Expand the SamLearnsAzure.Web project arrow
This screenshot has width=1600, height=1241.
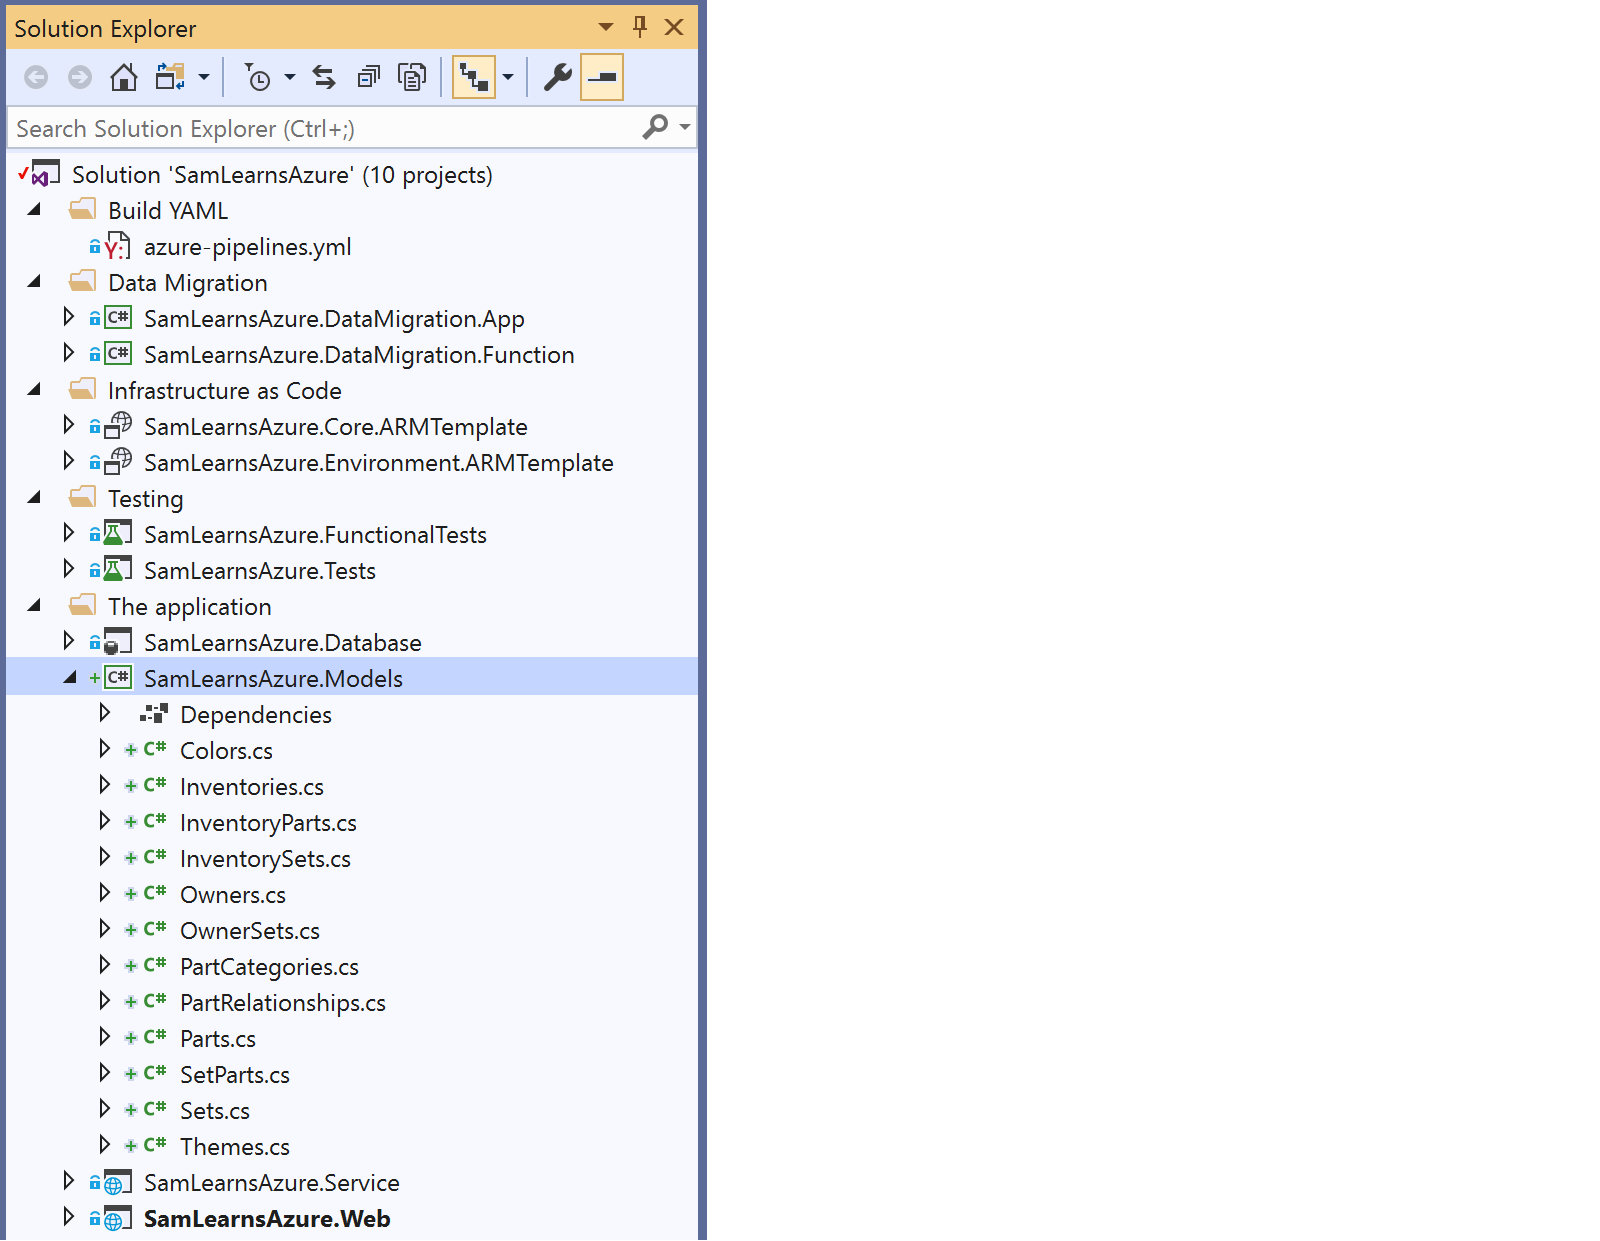[x=68, y=1217]
